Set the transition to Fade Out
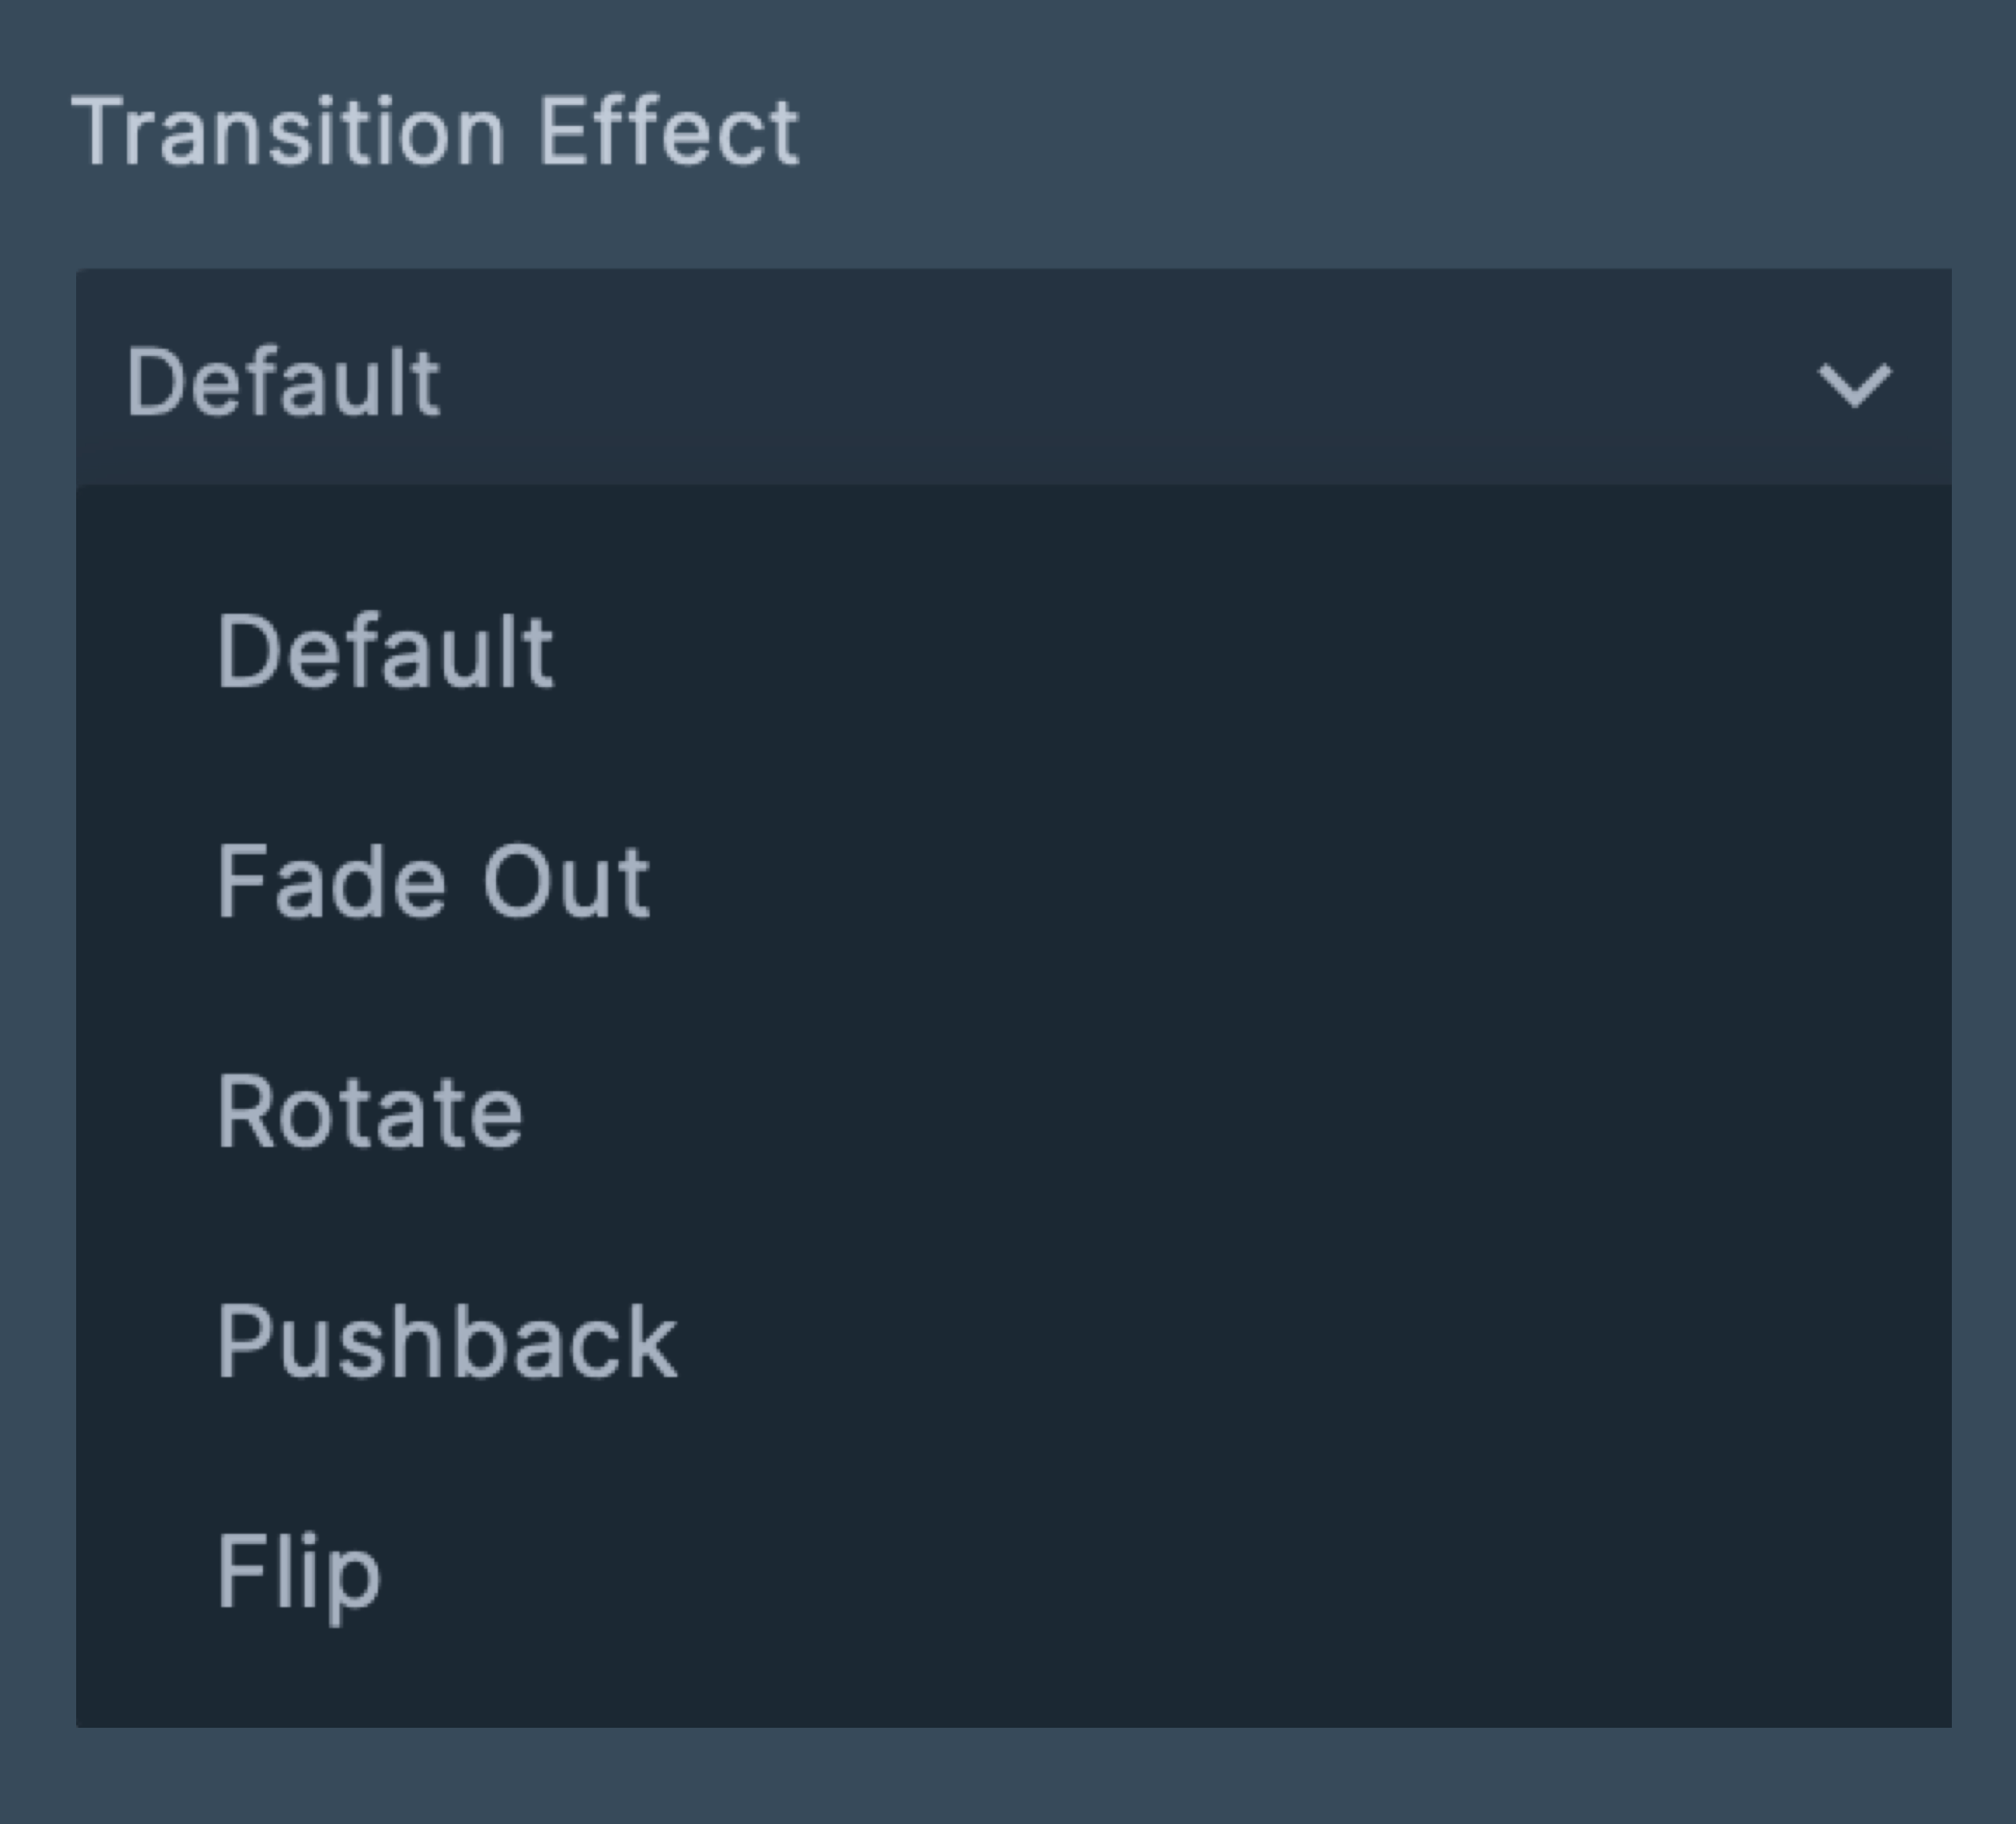Image resolution: width=2016 pixels, height=1824 pixels. point(433,882)
